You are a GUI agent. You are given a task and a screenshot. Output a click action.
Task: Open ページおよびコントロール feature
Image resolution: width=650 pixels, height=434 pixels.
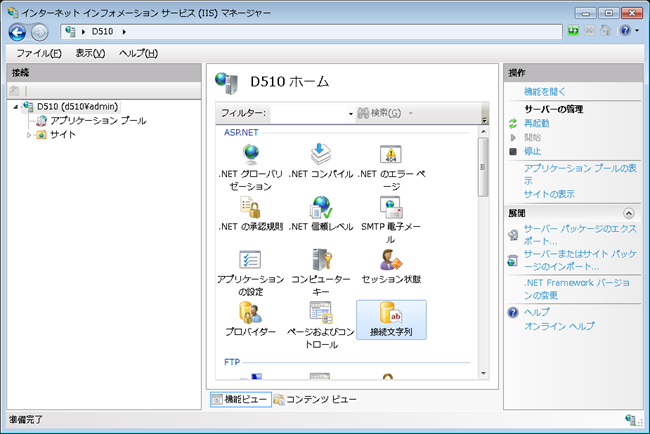click(x=321, y=325)
